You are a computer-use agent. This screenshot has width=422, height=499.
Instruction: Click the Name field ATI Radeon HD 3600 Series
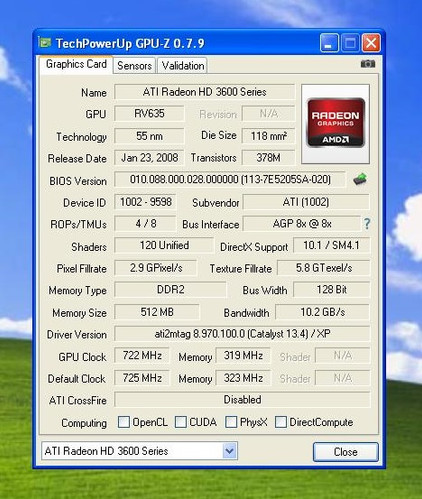pyautogui.click(x=204, y=92)
